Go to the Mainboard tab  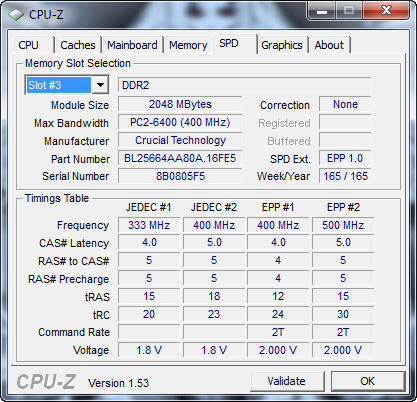coord(132,45)
